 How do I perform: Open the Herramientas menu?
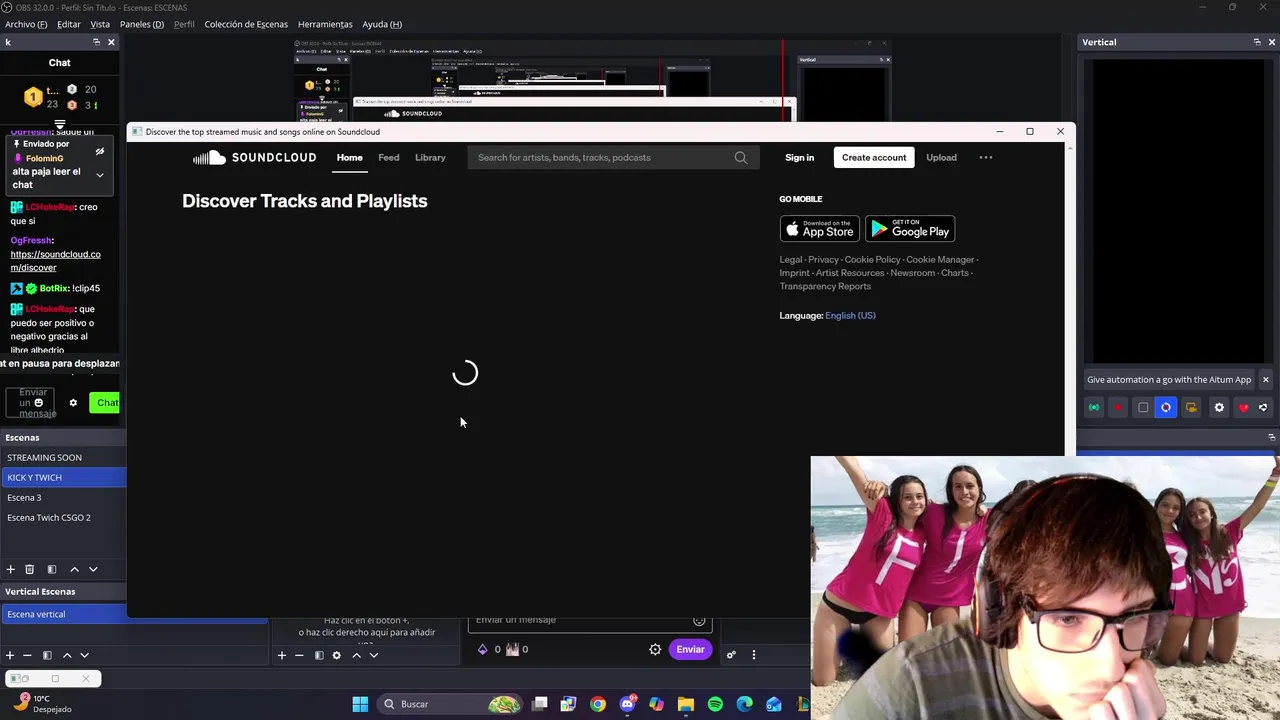(325, 24)
